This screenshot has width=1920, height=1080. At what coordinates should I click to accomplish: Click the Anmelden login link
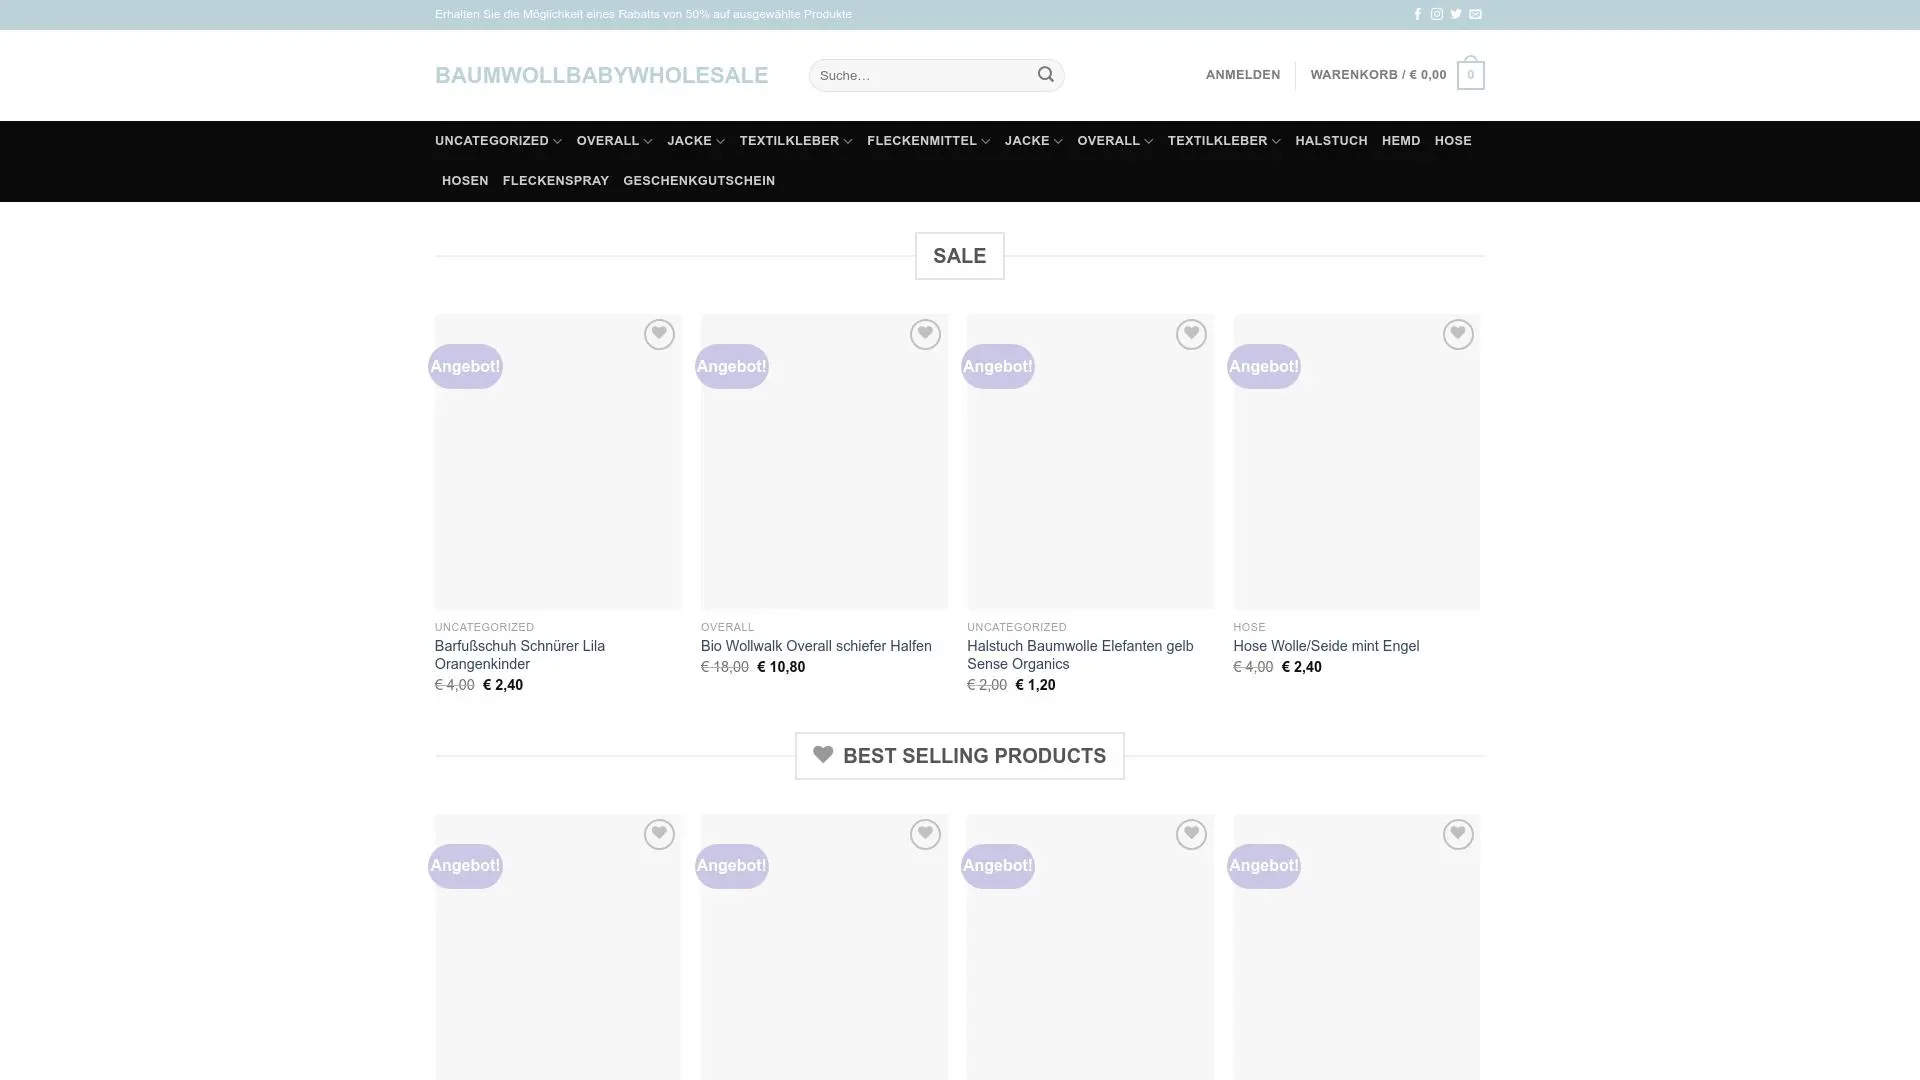(x=1242, y=75)
